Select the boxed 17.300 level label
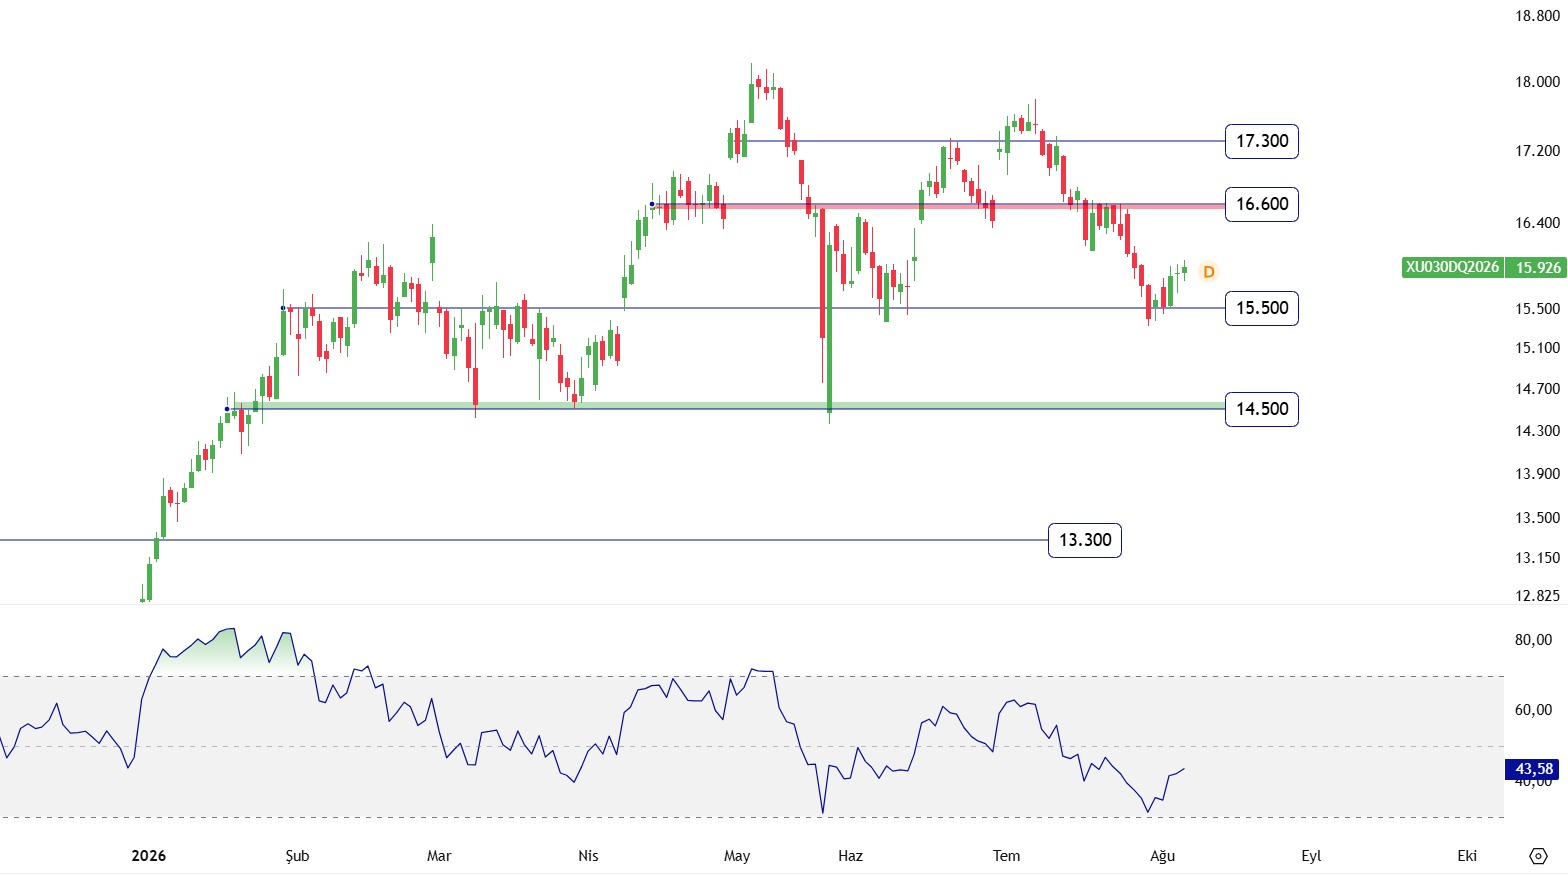The image size is (1568, 875). click(x=1262, y=141)
